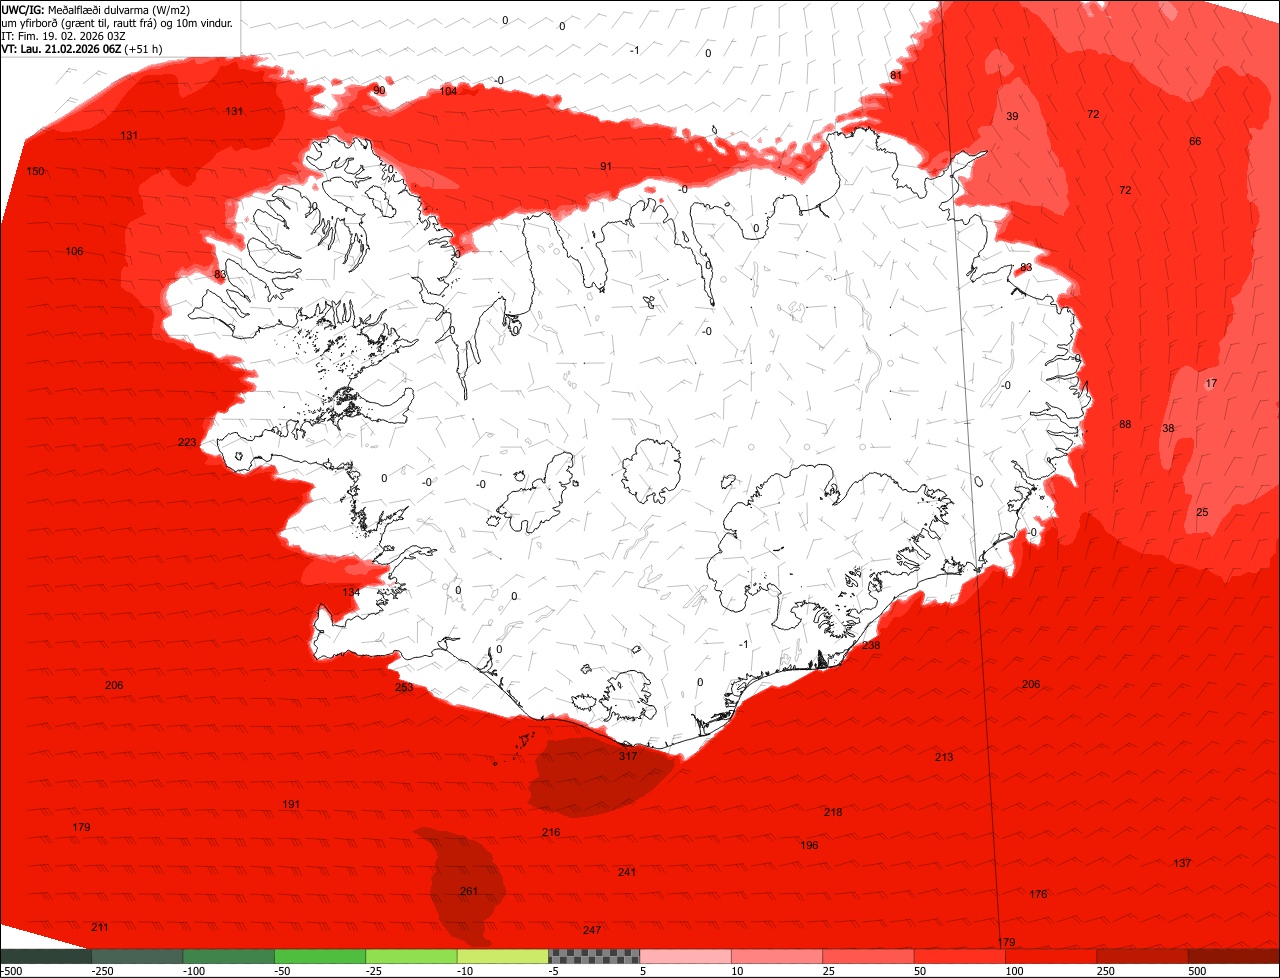1280x978 pixels.
Task: Click the 176 flux value
Action: (x=1039, y=894)
